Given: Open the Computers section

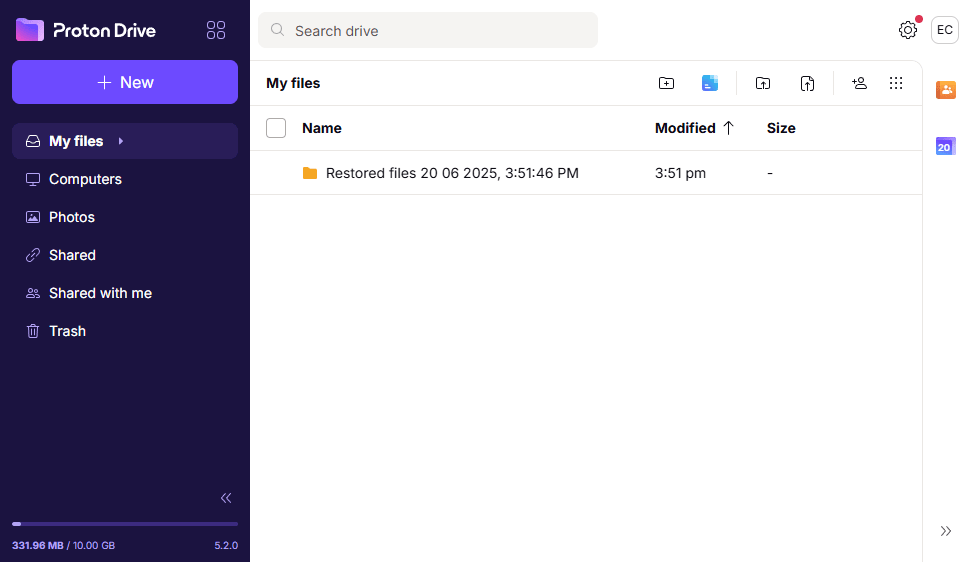Looking at the screenshot, I should tap(125, 179).
